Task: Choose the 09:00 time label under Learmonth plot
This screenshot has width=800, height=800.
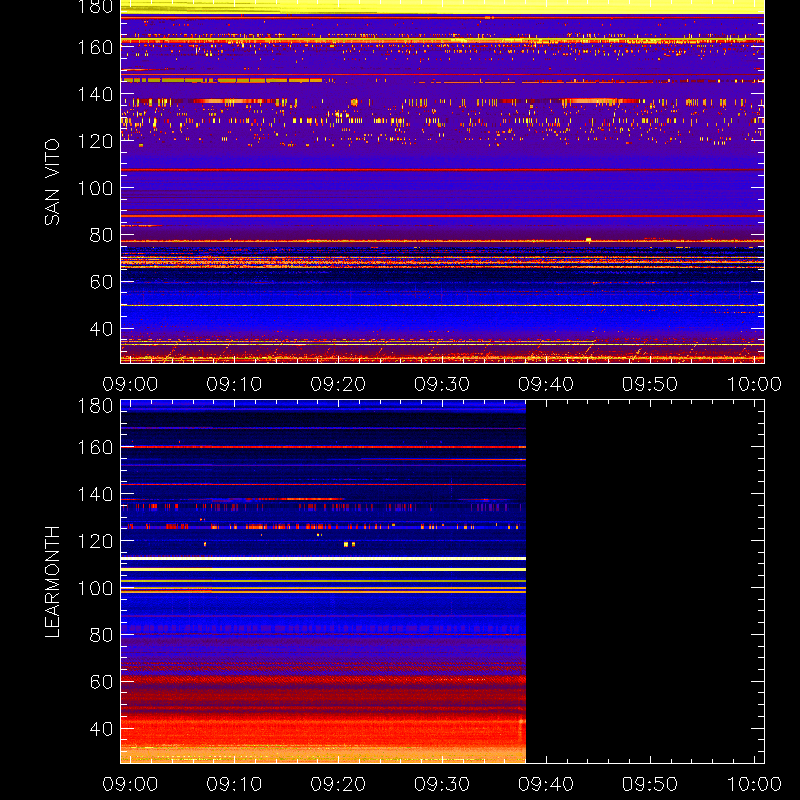Action: point(130,784)
